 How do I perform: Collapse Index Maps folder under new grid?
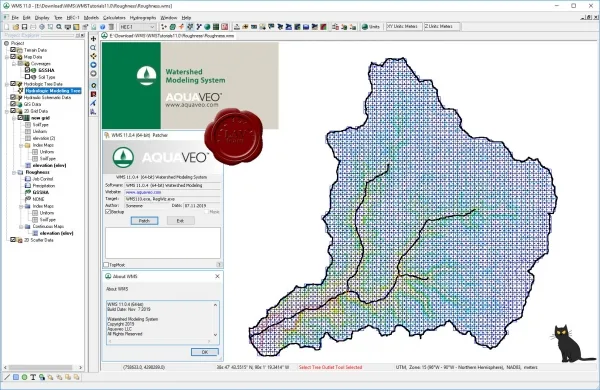[x=21, y=145]
